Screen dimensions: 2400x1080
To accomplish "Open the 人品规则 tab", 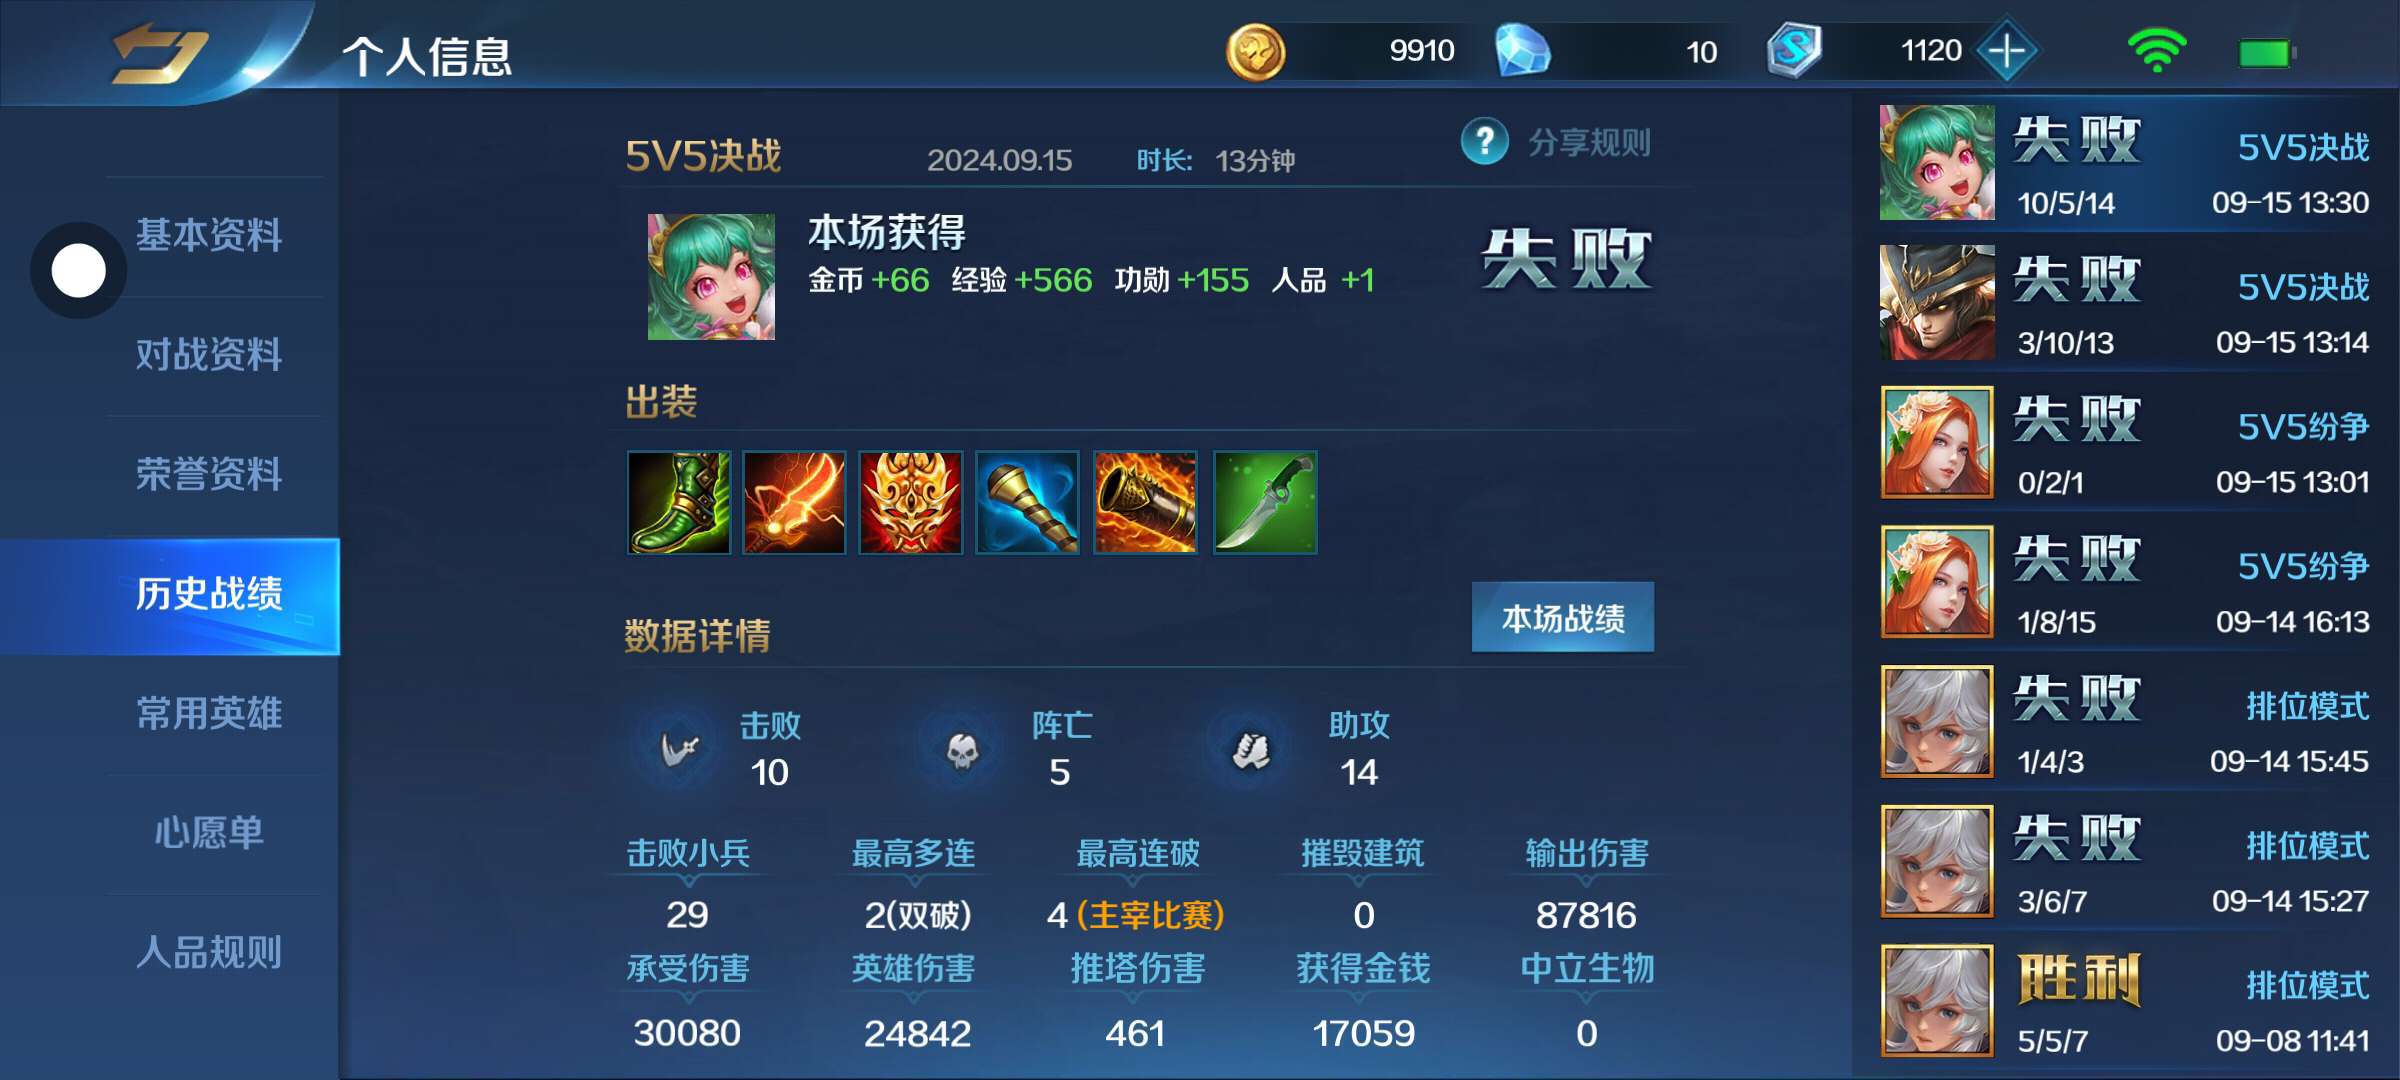I will click(209, 953).
